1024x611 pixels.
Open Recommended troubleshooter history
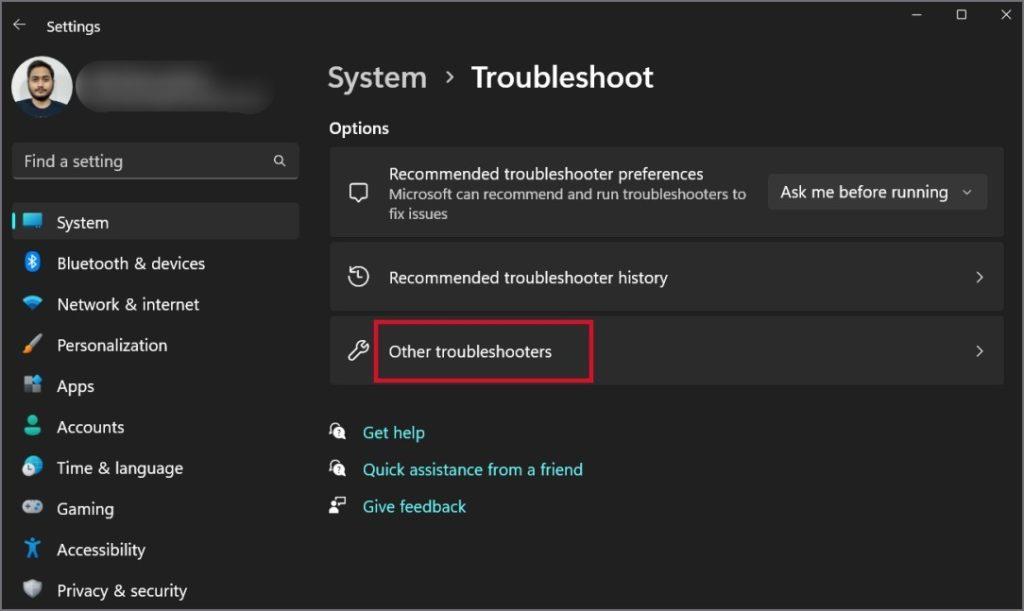(x=666, y=277)
